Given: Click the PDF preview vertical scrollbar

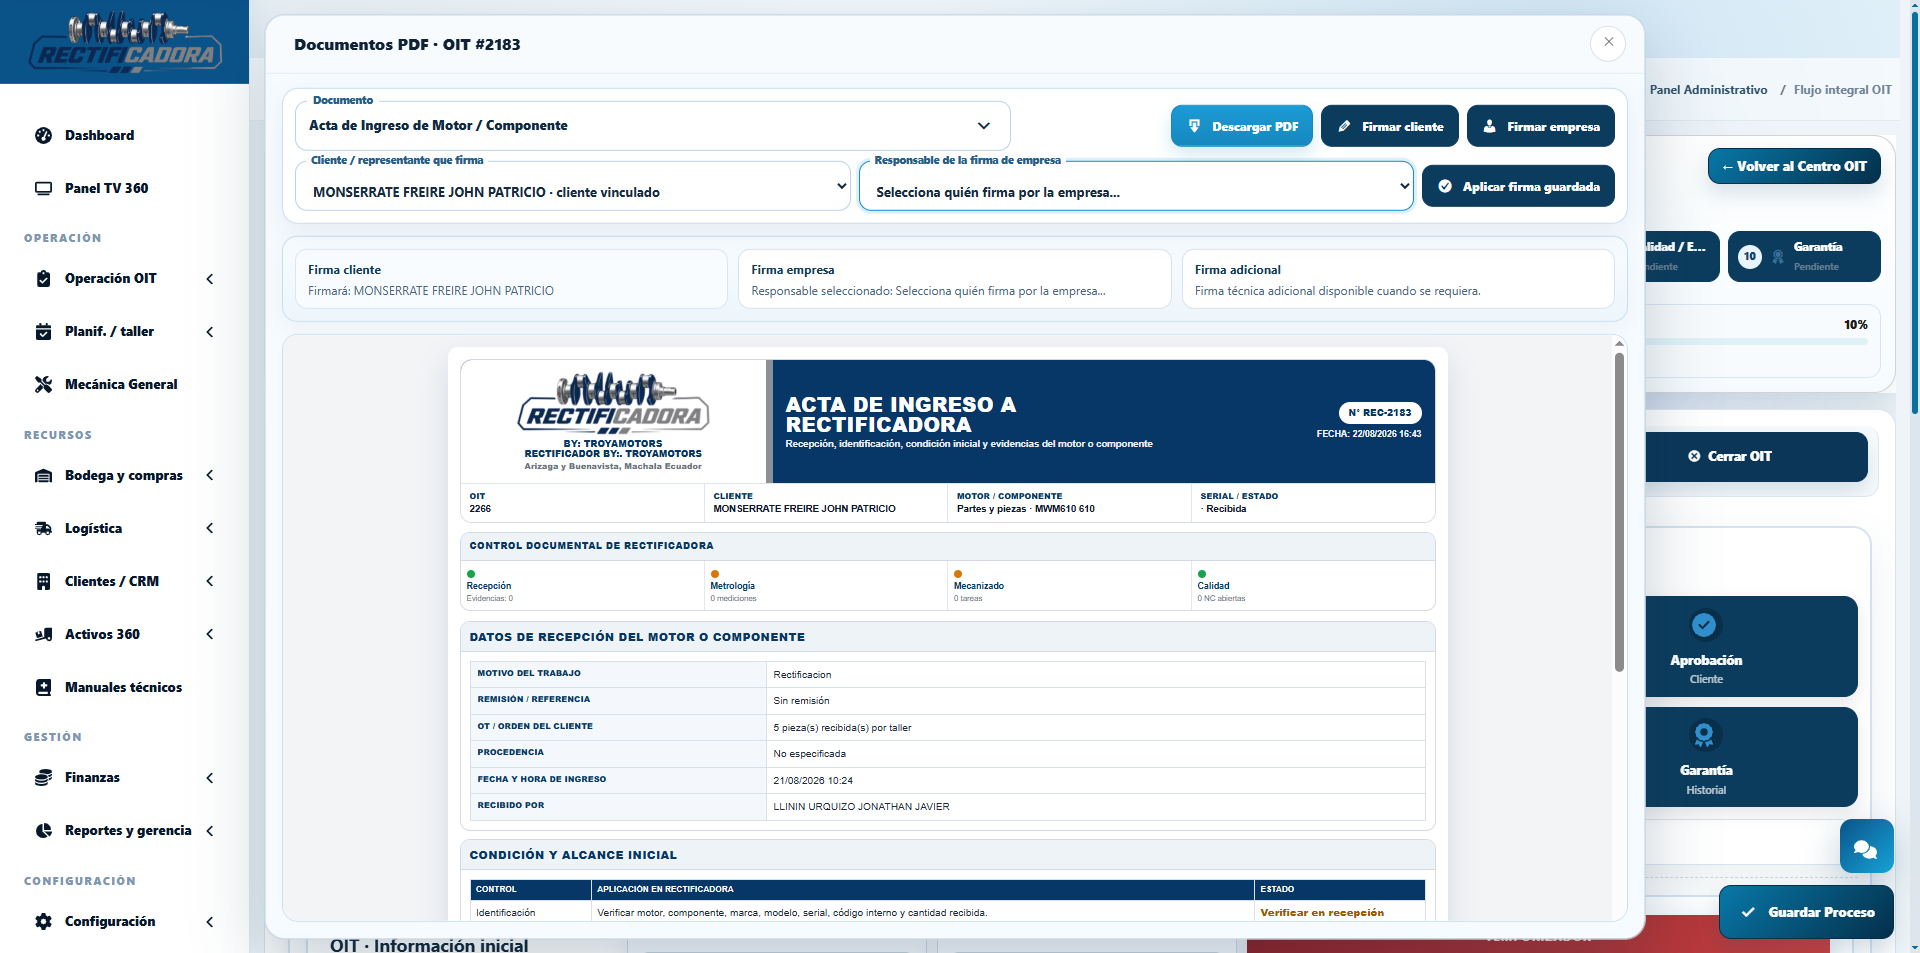Looking at the screenshot, I should pyautogui.click(x=1619, y=510).
